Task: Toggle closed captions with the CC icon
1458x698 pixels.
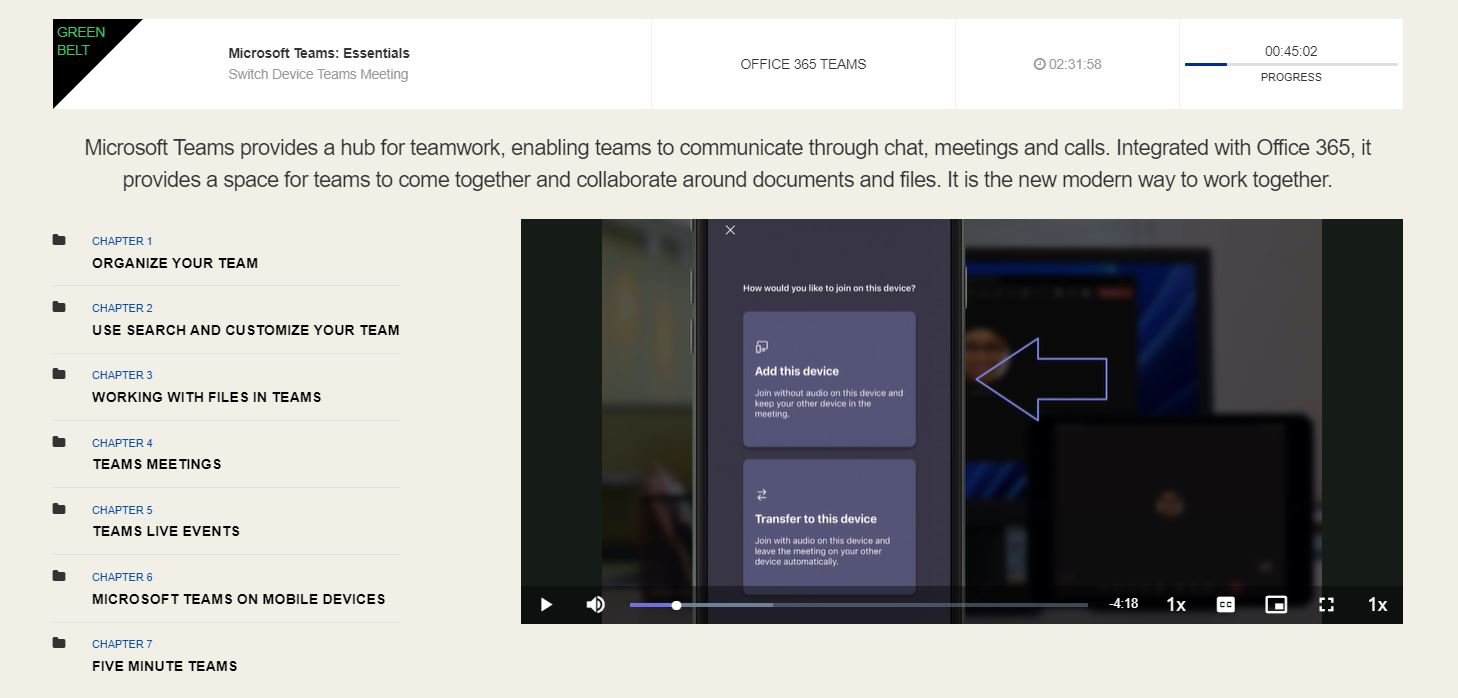Action: pyautogui.click(x=1226, y=604)
